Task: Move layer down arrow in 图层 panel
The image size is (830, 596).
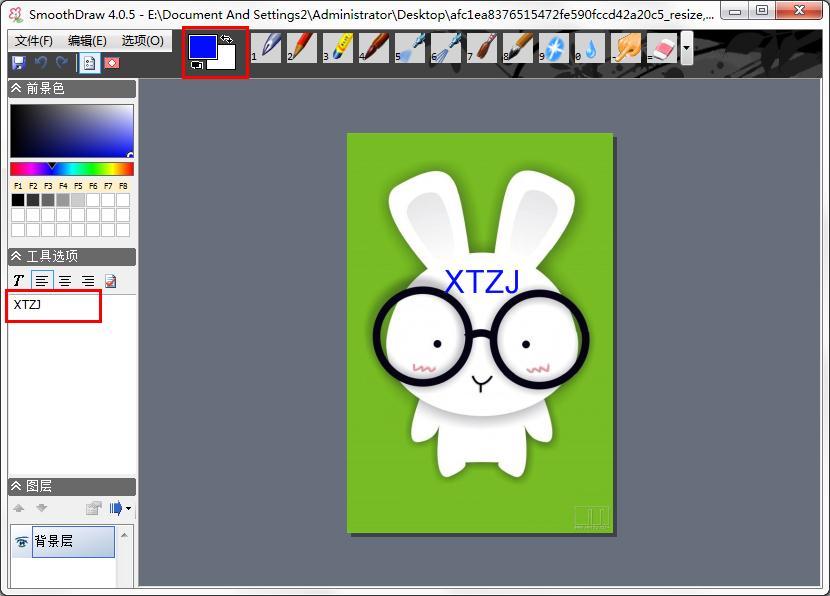Action: pos(42,508)
